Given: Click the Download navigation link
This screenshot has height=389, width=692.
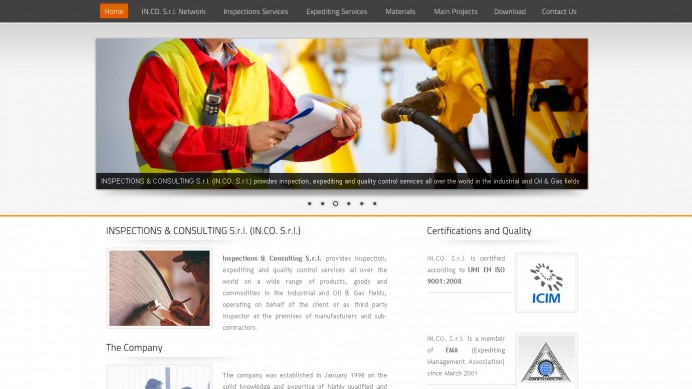Looking at the screenshot, I should [x=510, y=11].
